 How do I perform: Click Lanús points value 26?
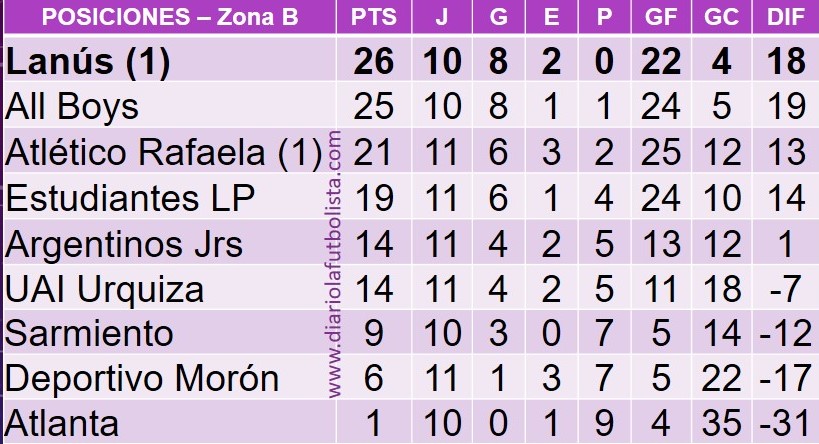[x=373, y=61]
